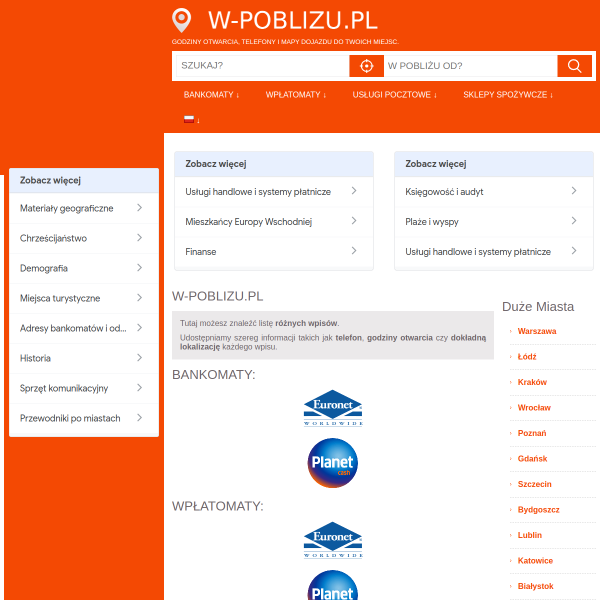Open the Finanse entry
This screenshot has width=600, height=600.
pyautogui.click(x=274, y=252)
